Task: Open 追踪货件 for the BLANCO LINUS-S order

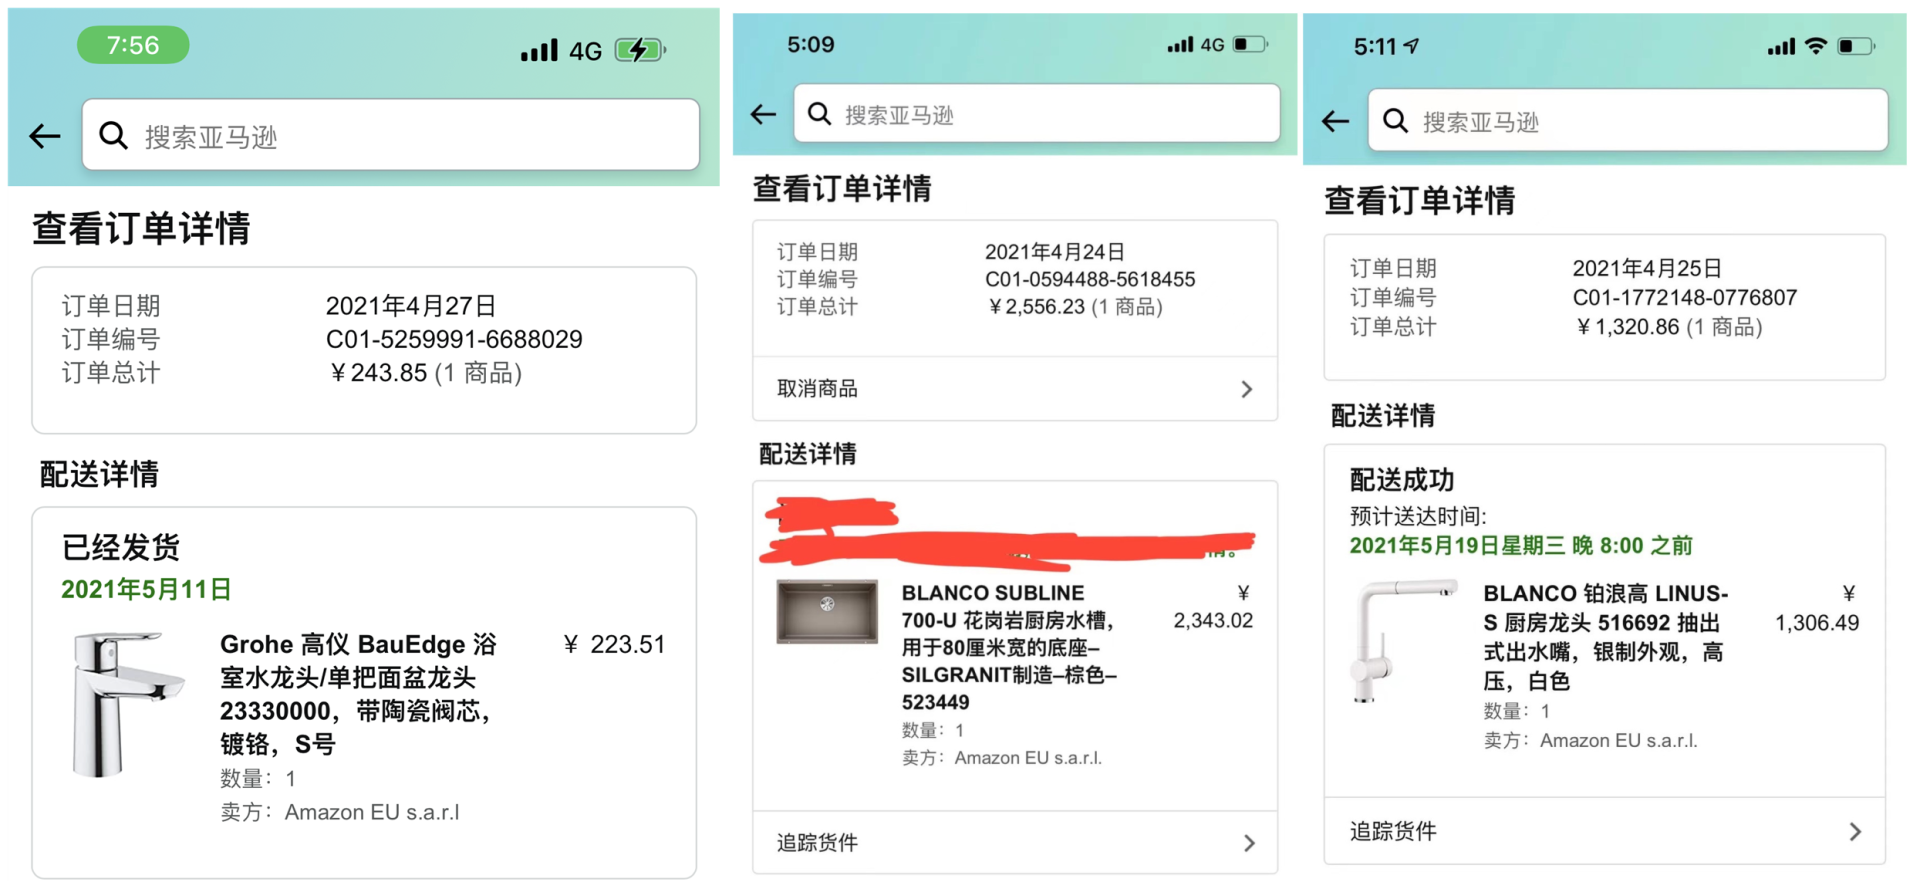Action: pyautogui.click(x=1605, y=831)
